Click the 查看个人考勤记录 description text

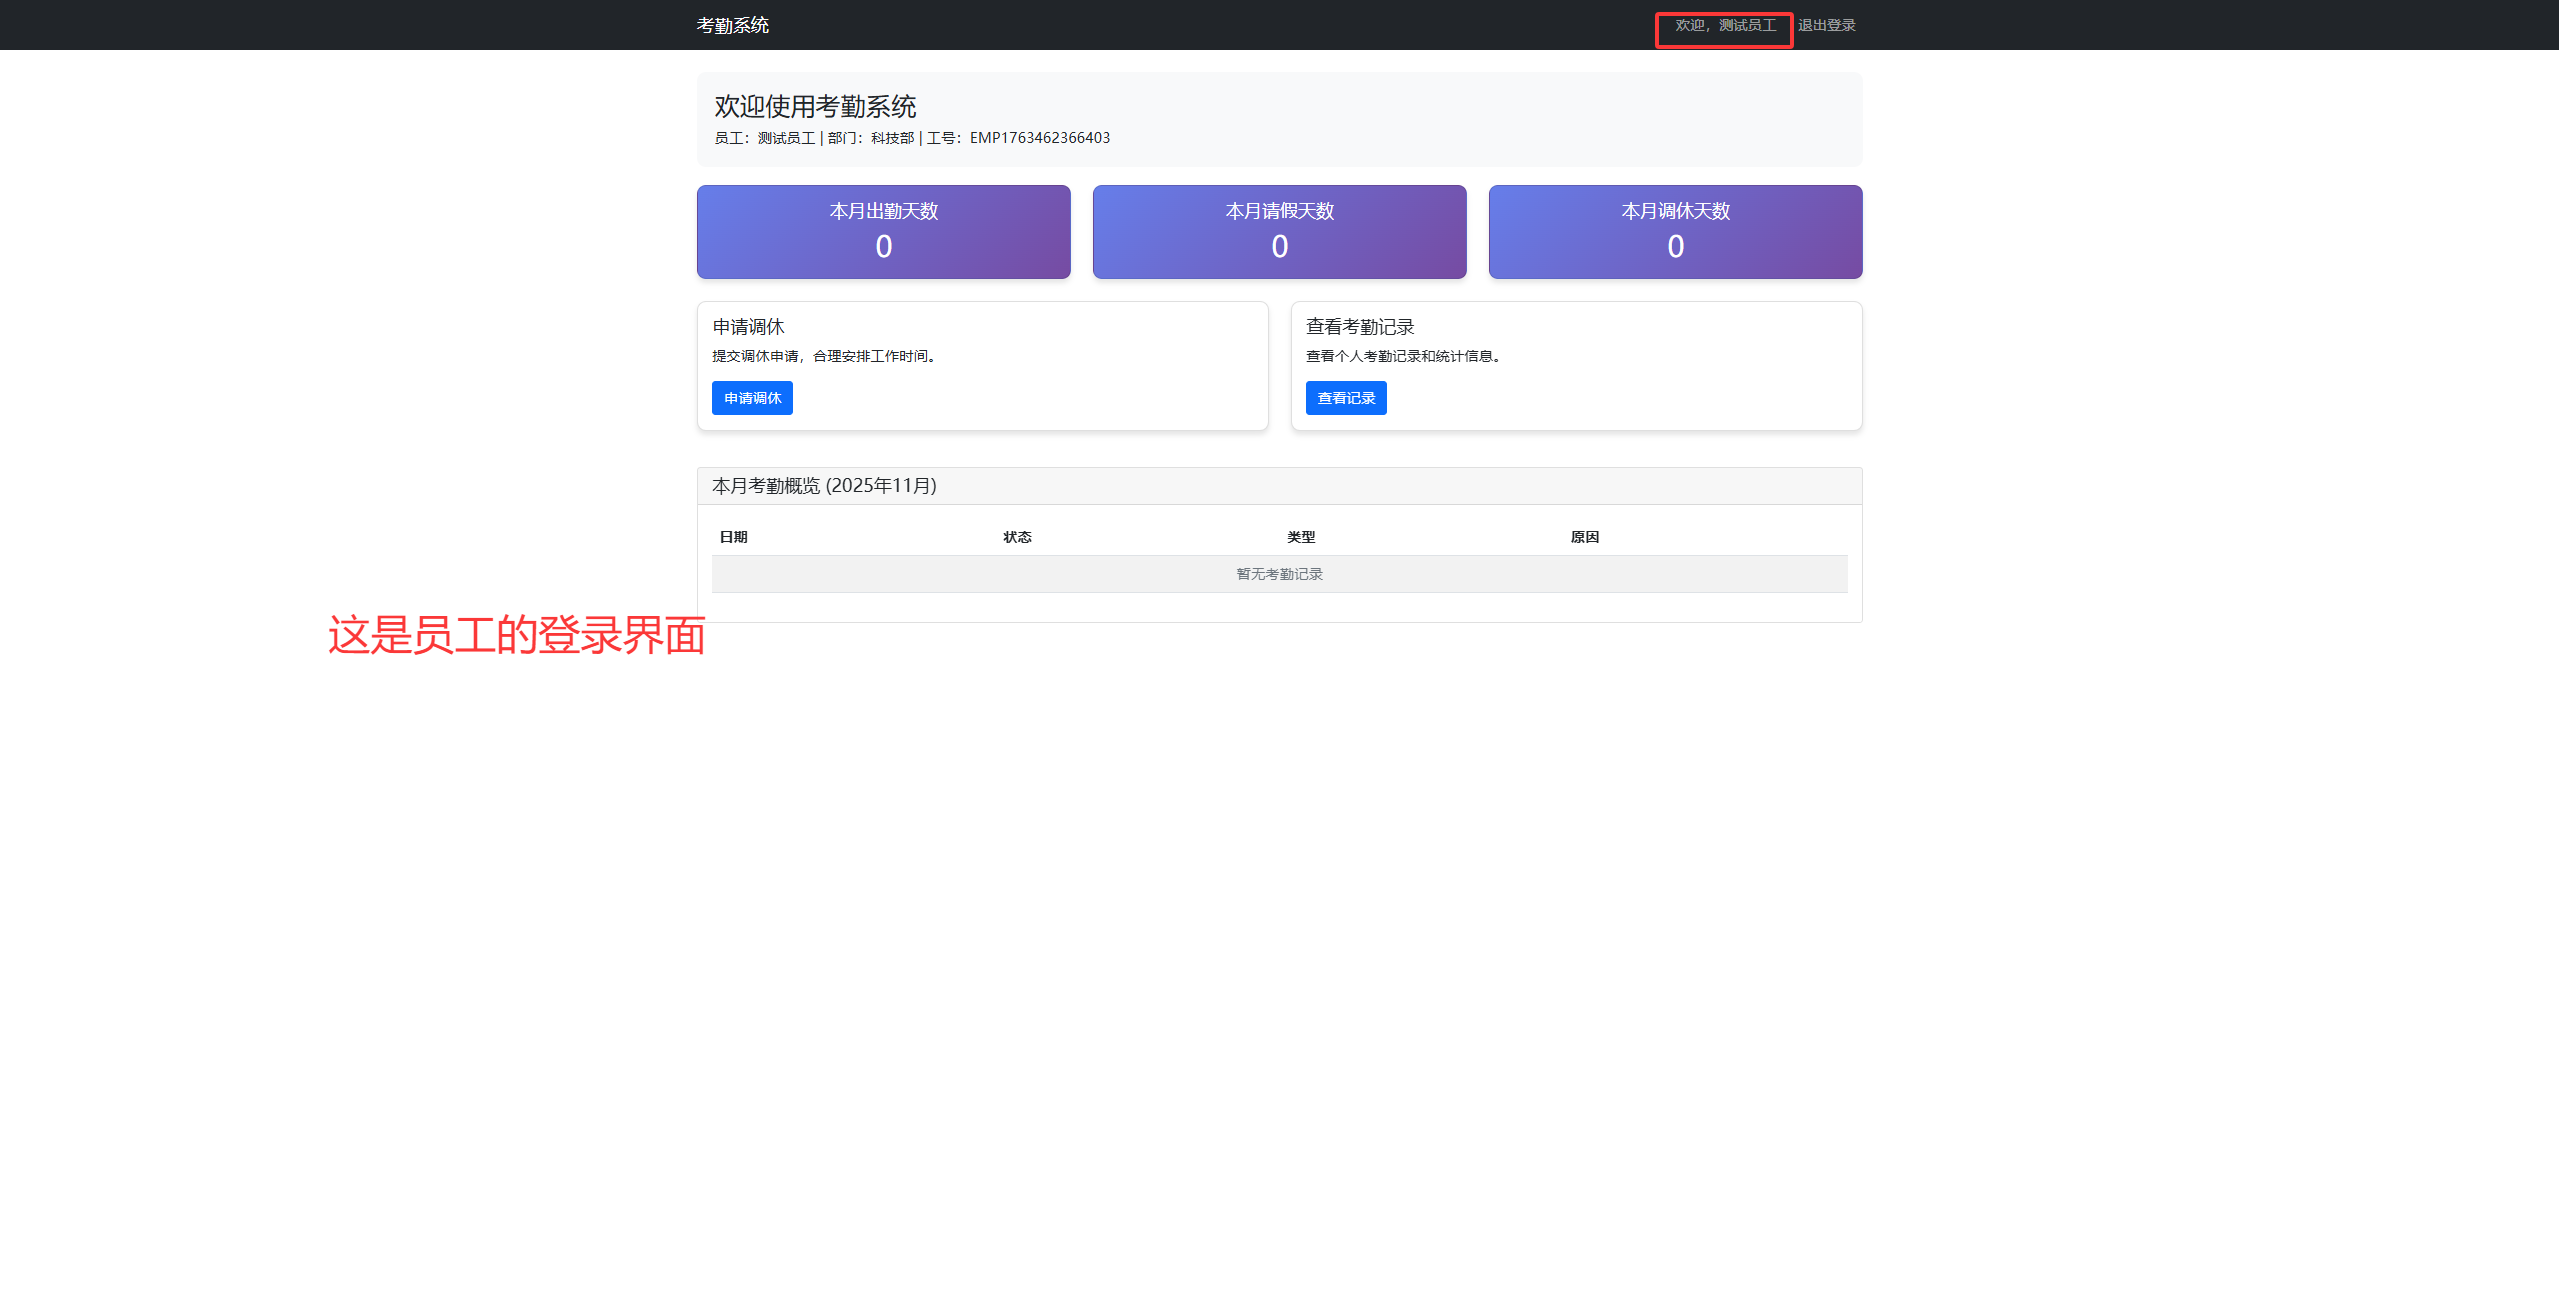[1402, 356]
